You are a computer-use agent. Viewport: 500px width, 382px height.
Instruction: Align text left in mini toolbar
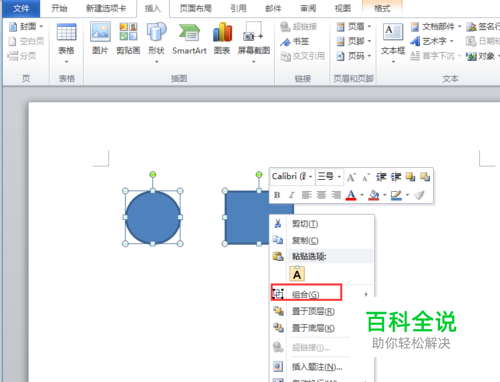pyautogui.click(x=306, y=195)
